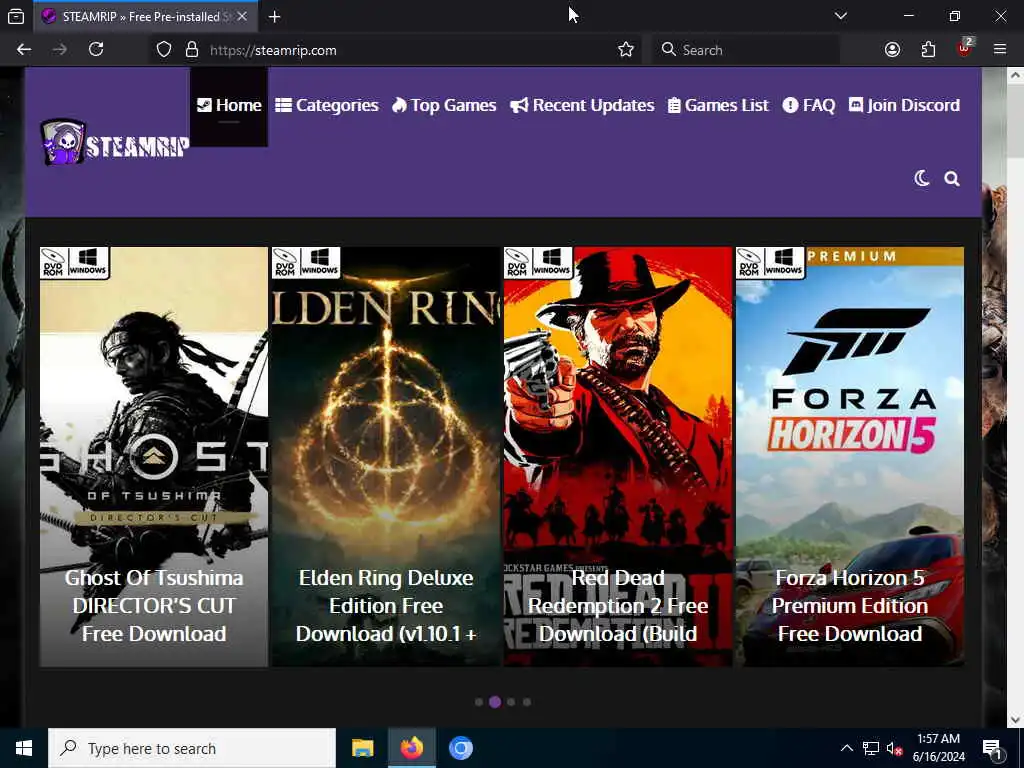Click taskbar Type here to search box
This screenshot has width=1024, height=768.
point(192,748)
